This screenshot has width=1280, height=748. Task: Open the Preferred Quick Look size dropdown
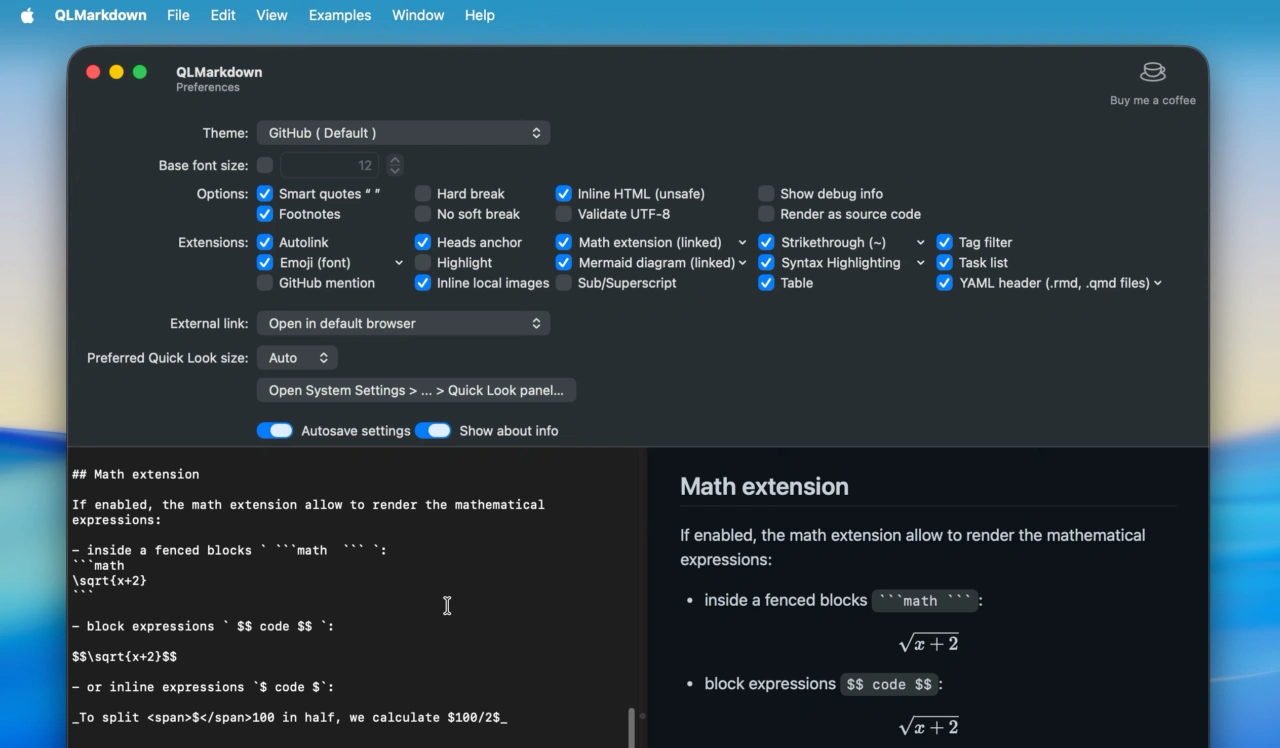(296, 357)
